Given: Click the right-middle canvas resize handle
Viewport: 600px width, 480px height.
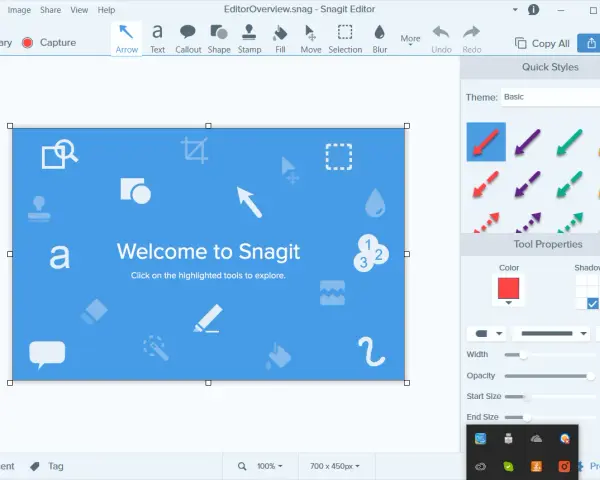Looking at the screenshot, I should (407, 254).
